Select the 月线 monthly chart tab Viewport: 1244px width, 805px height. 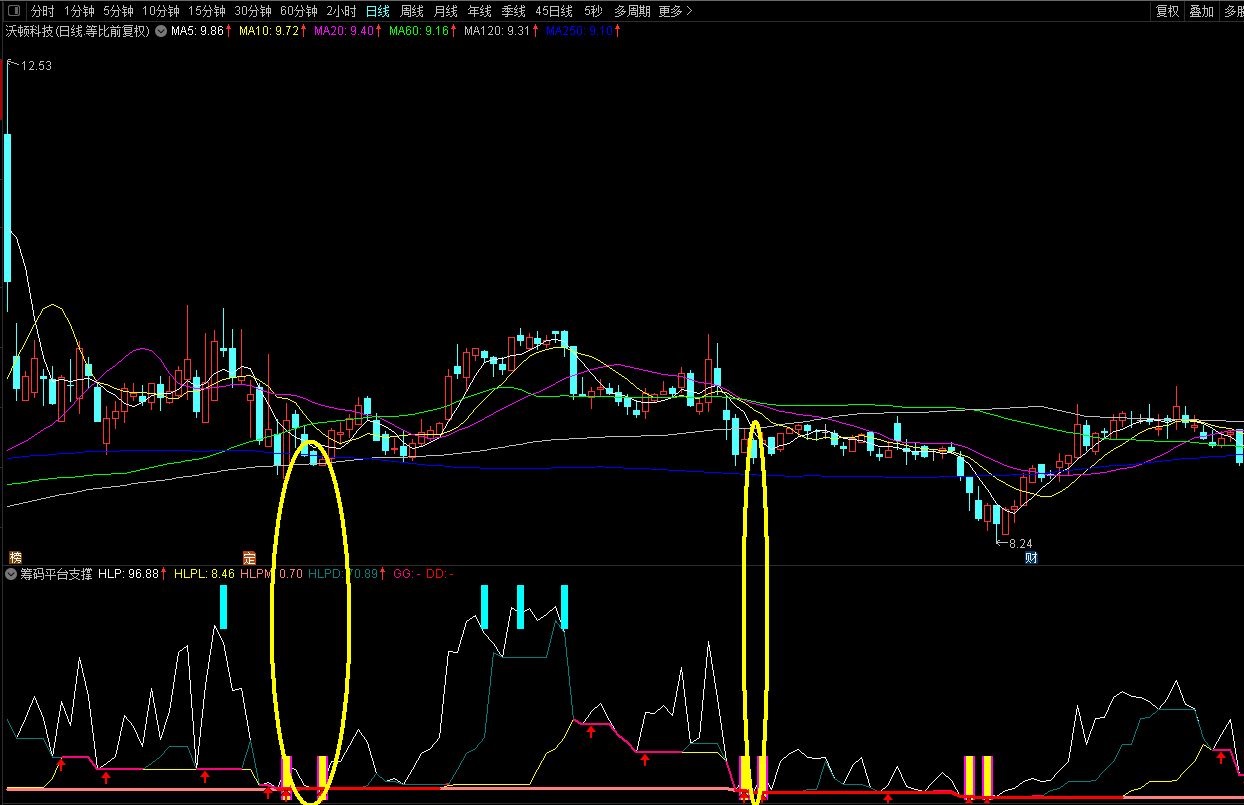point(446,12)
